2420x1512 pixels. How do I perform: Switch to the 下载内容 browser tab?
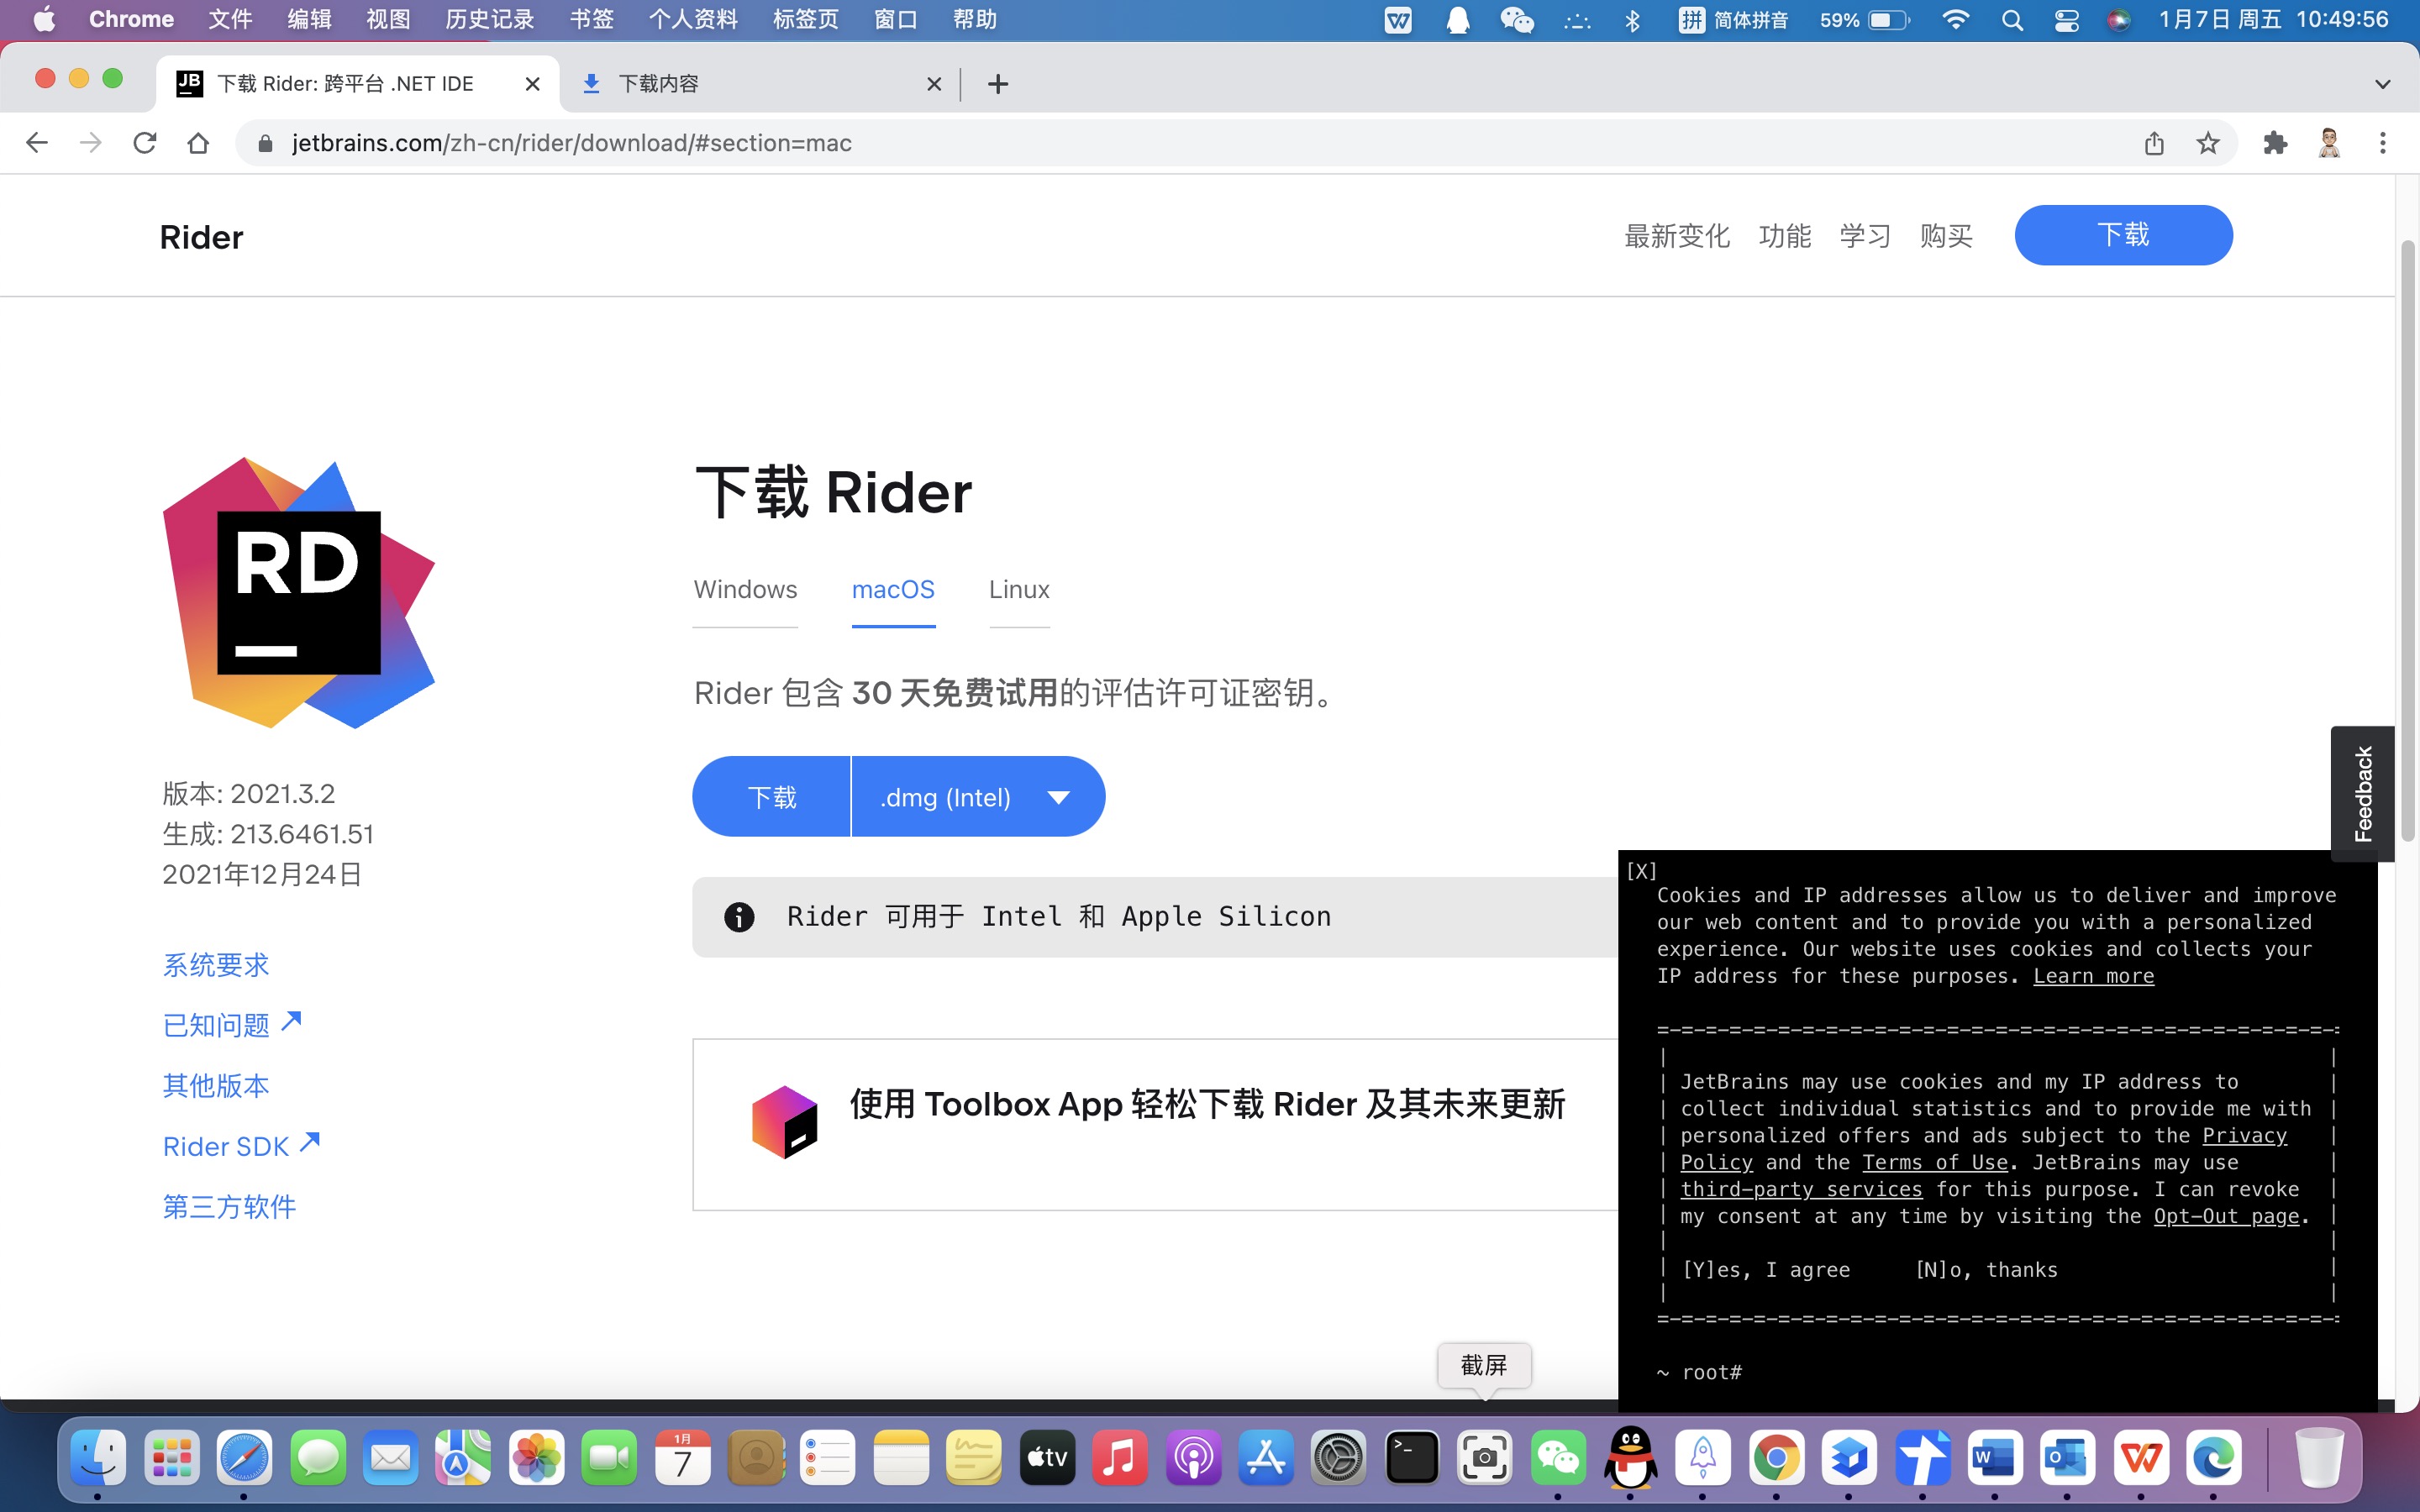(x=758, y=84)
